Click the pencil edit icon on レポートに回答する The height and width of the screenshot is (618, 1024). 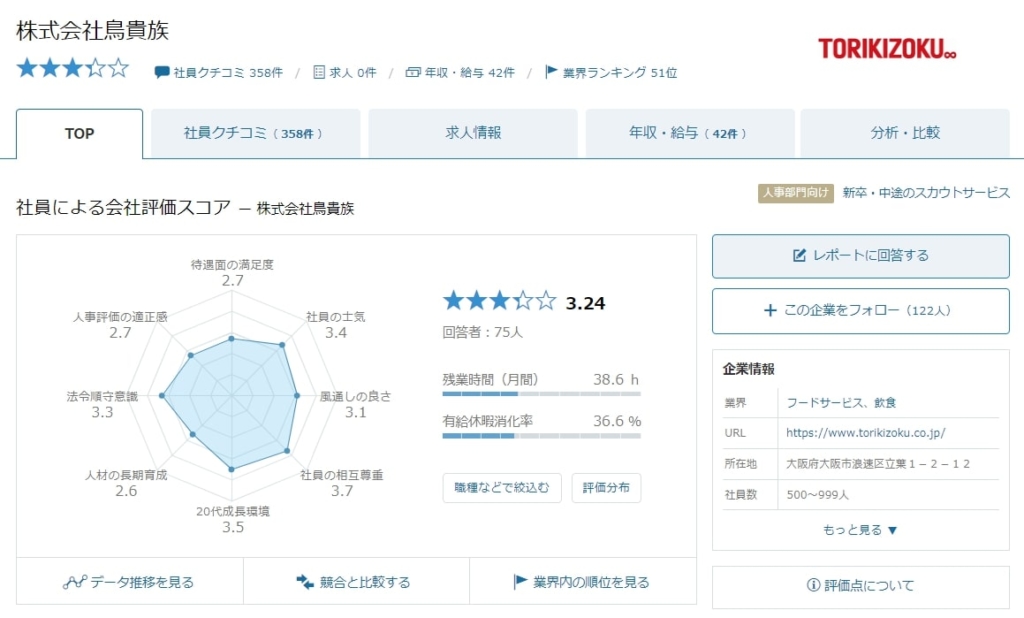click(799, 255)
